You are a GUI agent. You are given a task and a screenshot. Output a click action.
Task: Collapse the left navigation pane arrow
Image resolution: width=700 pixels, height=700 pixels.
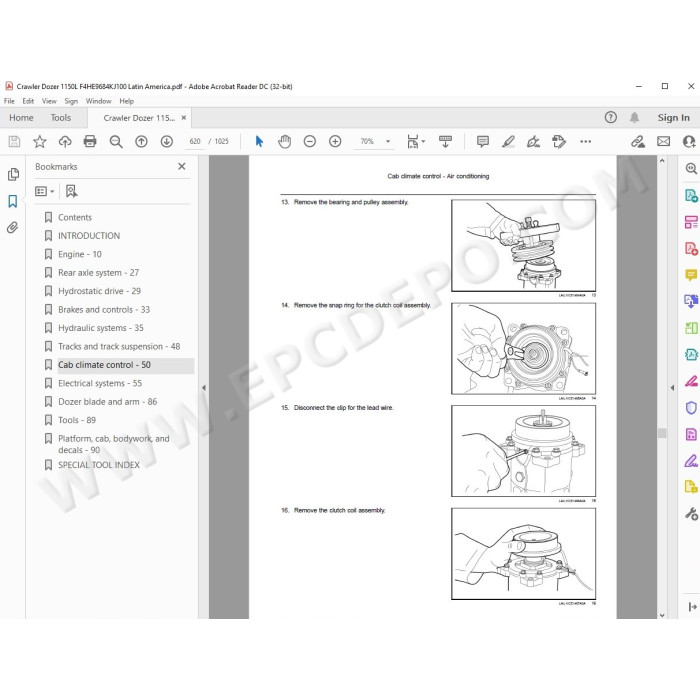point(204,388)
